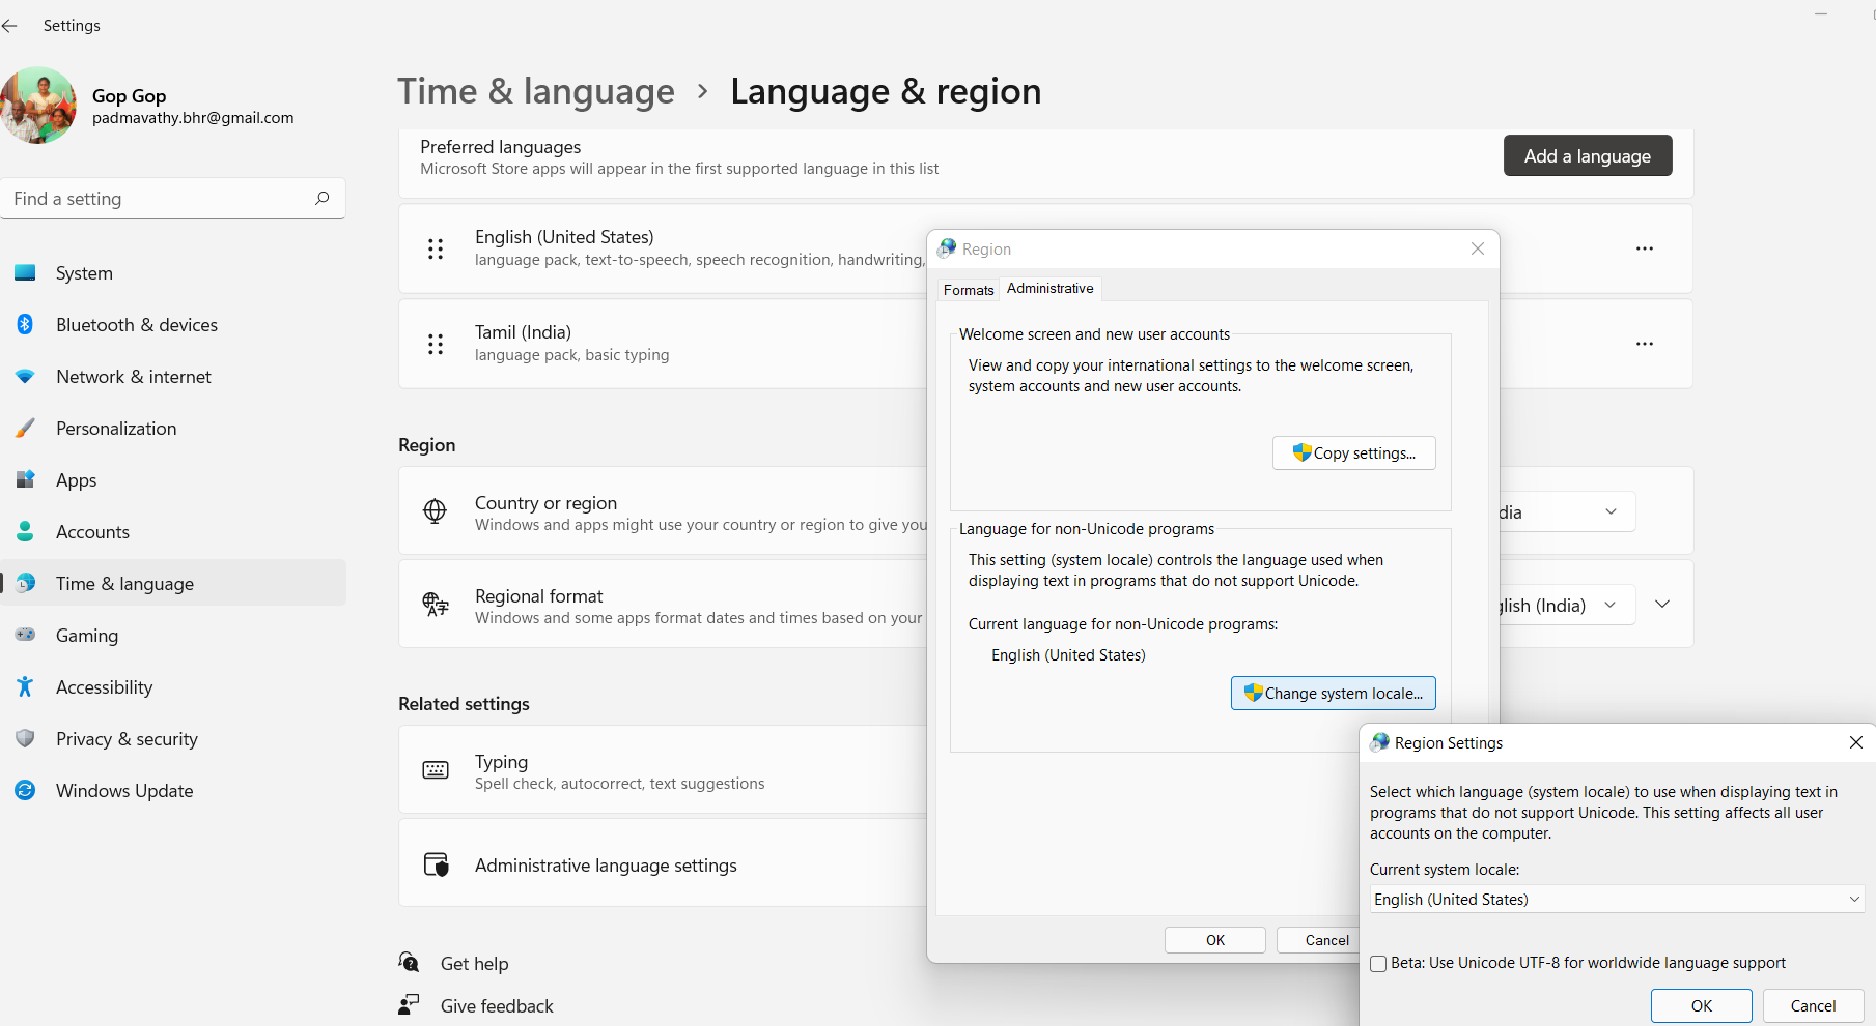This screenshot has height=1026, width=1876.
Task: Click the Regional format icon
Action: coord(435,604)
